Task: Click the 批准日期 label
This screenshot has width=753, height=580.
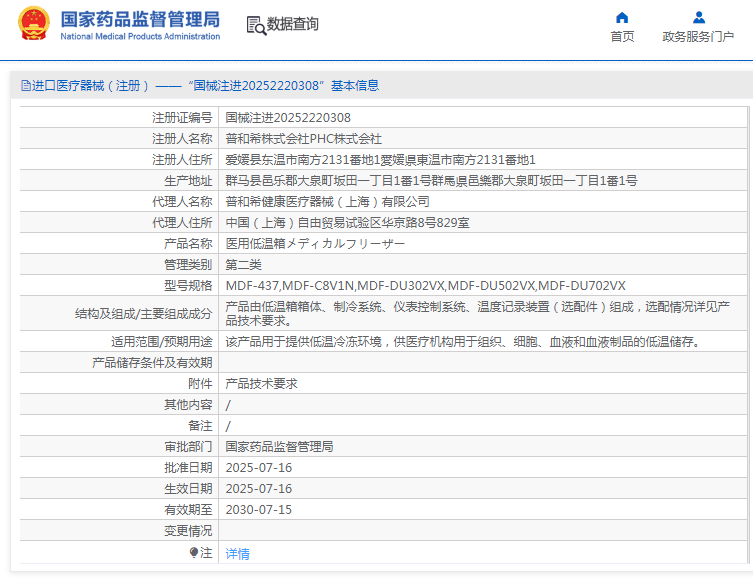Action: click(x=188, y=468)
